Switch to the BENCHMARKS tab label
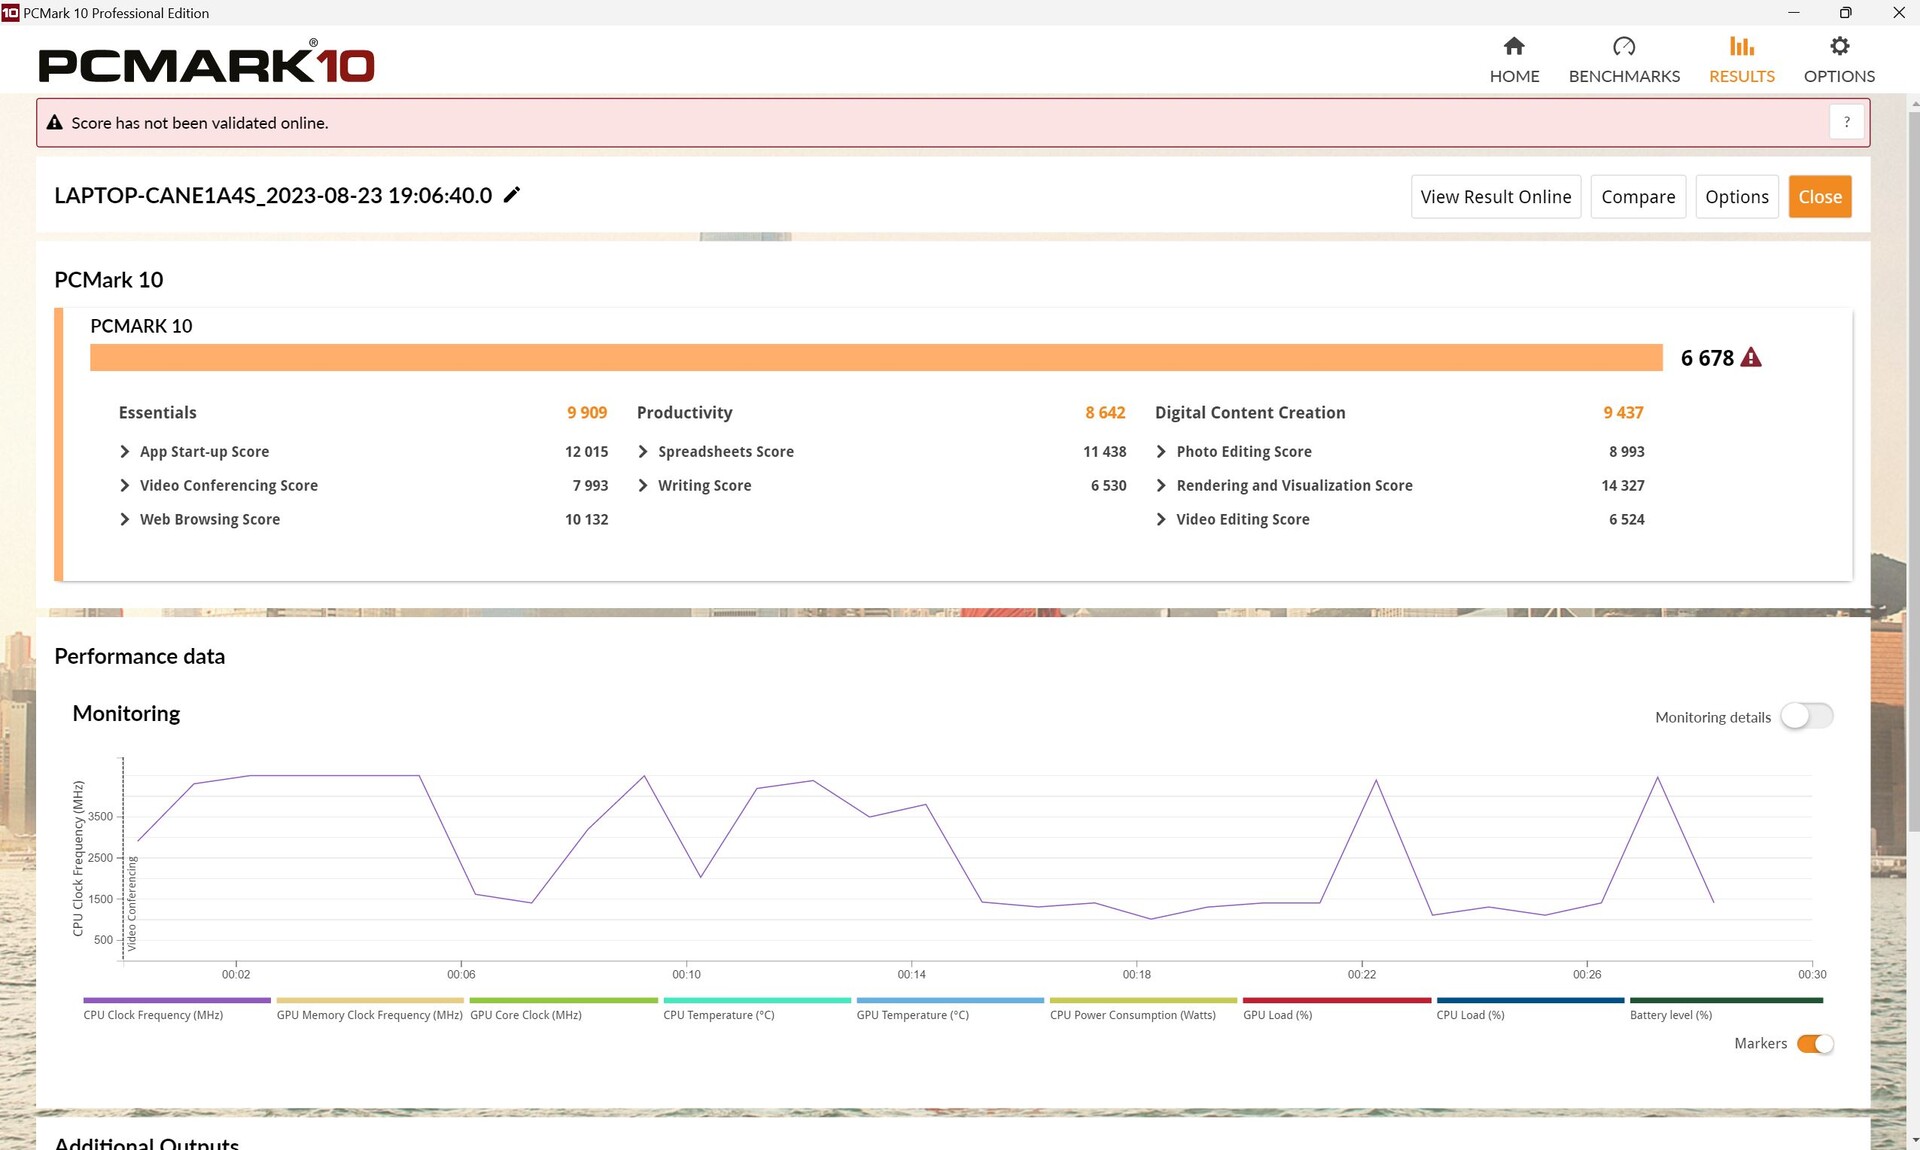This screenshot has height=1150, width=1920. coord(1624,76)
